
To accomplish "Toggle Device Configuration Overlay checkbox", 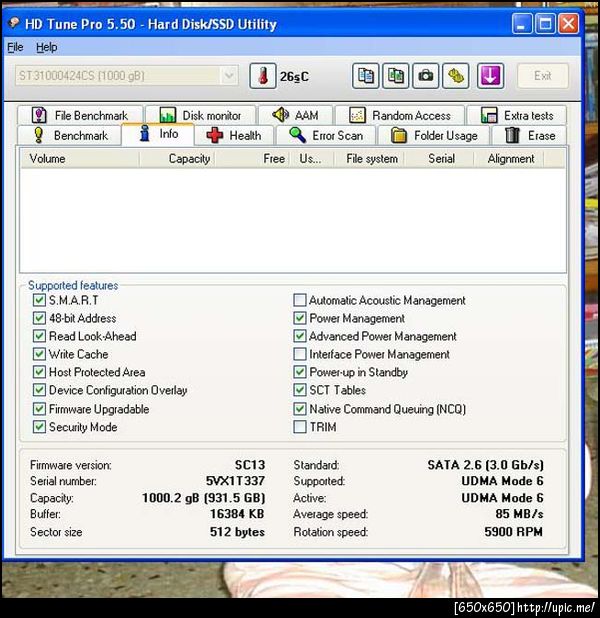I will (x=39, y=390).
